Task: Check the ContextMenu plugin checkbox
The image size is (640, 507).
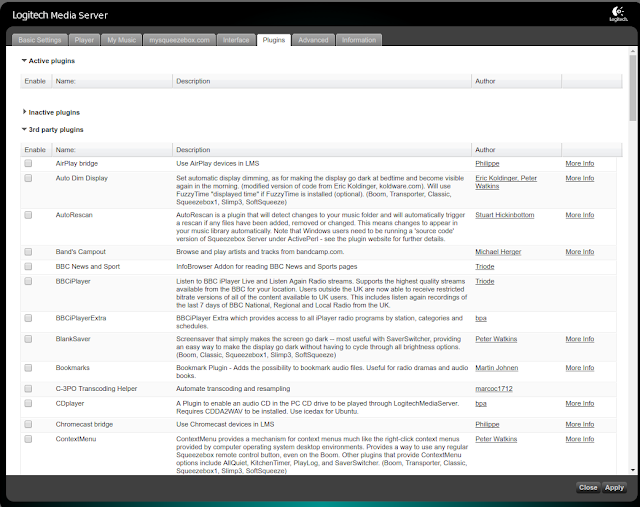Action: (x=28, y=439)
